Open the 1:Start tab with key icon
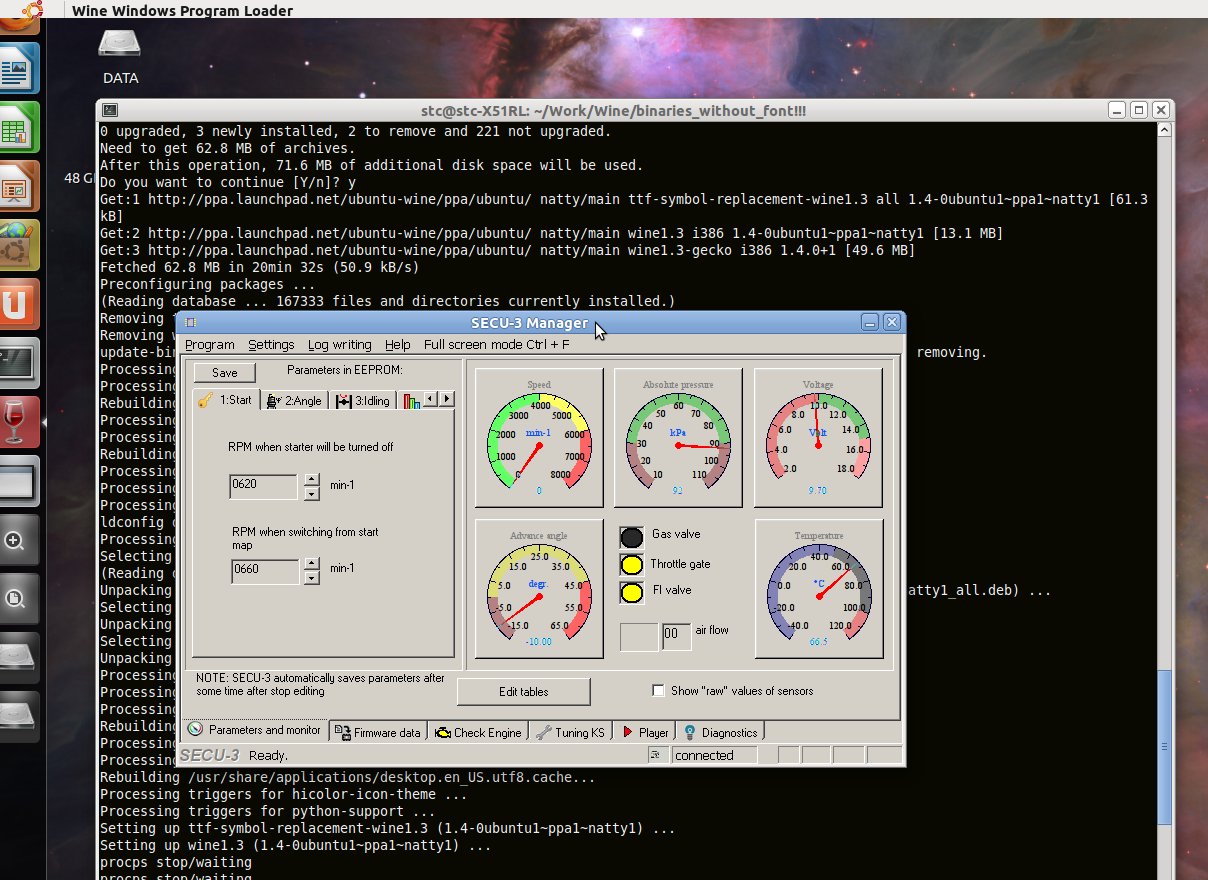Screen dimensions: 1208x880 225,400
